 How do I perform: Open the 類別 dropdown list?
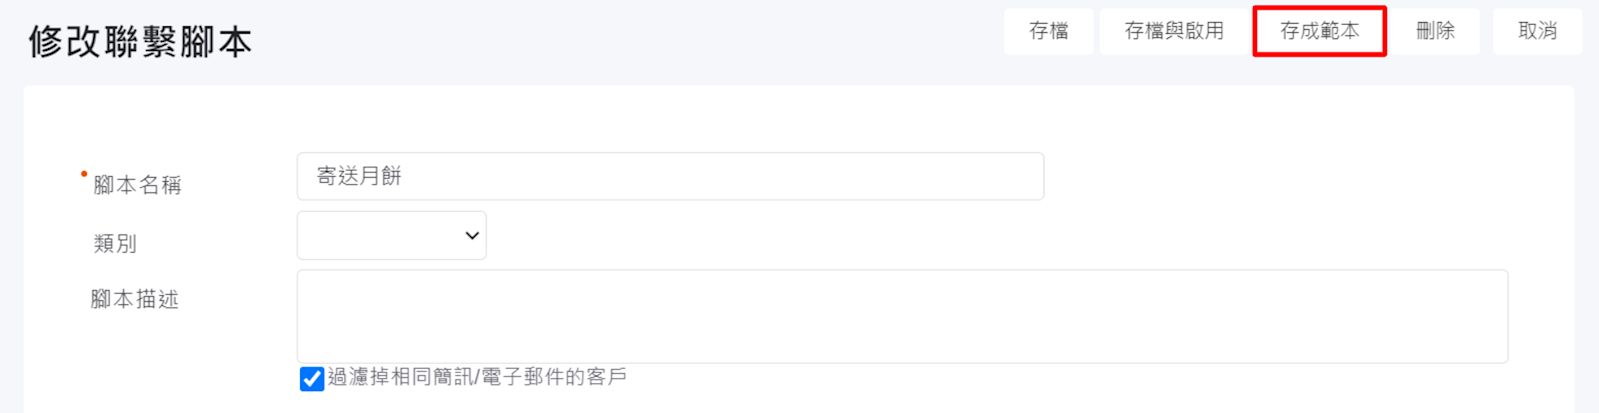click(391, 235)
